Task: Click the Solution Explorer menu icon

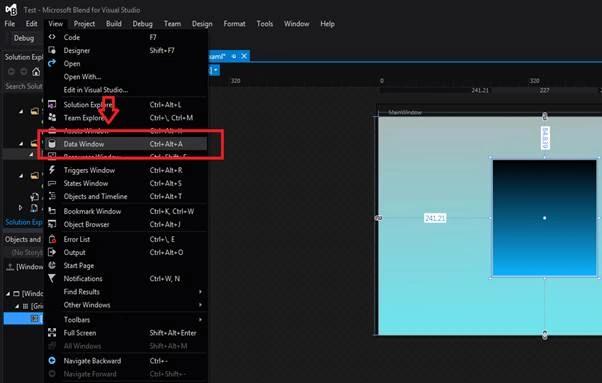Action: 52,104
